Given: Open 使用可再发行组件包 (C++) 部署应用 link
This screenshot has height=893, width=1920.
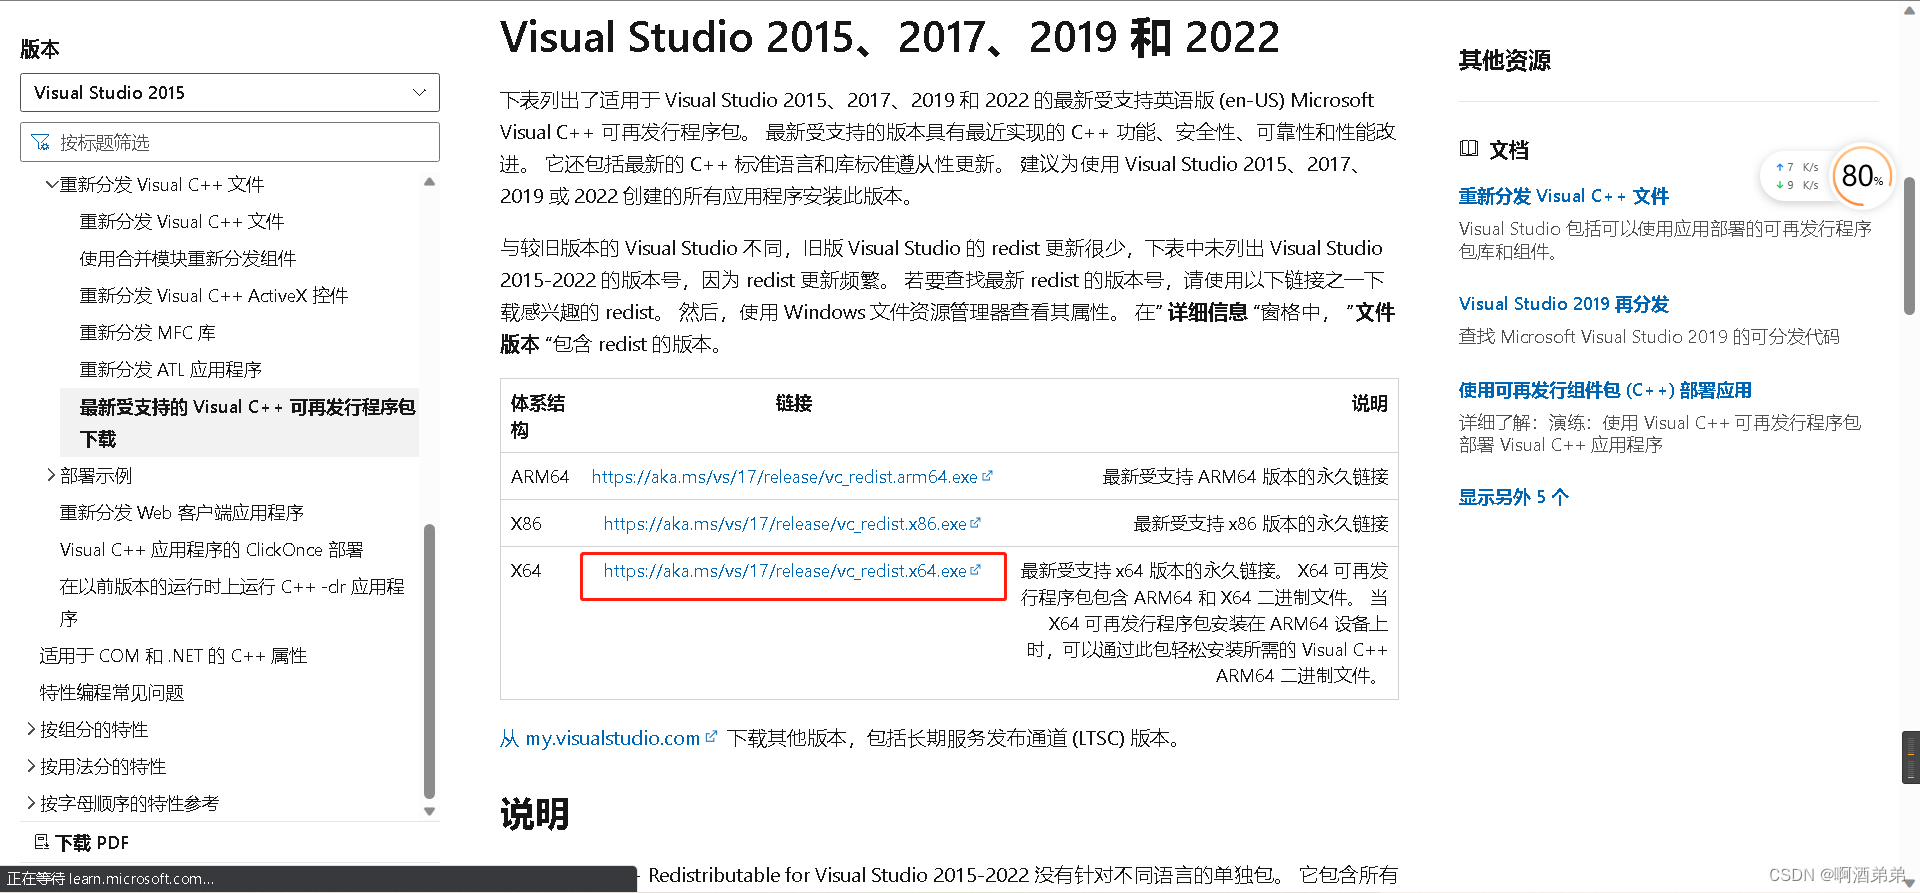Looking at the screenshot, I should 1605,390.
